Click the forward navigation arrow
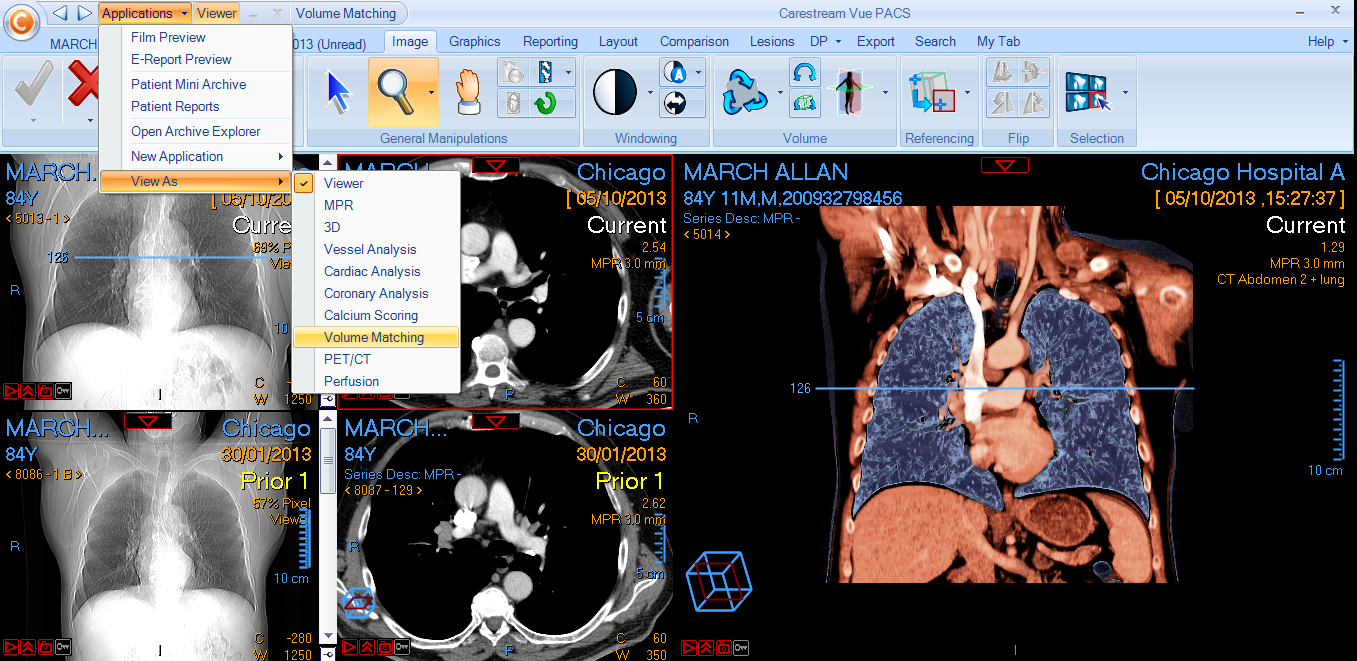 tap(84, 13)
